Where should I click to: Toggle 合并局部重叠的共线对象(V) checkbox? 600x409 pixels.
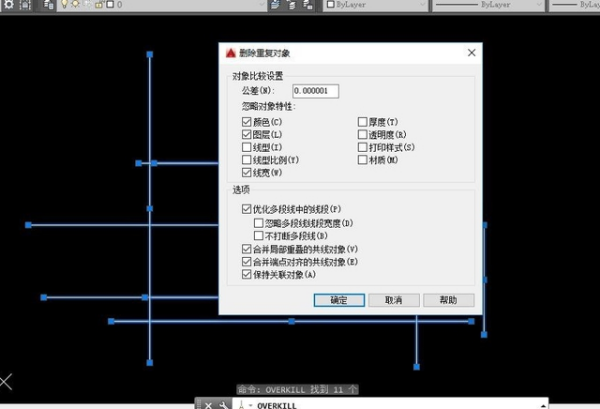[x=246, y=249]
